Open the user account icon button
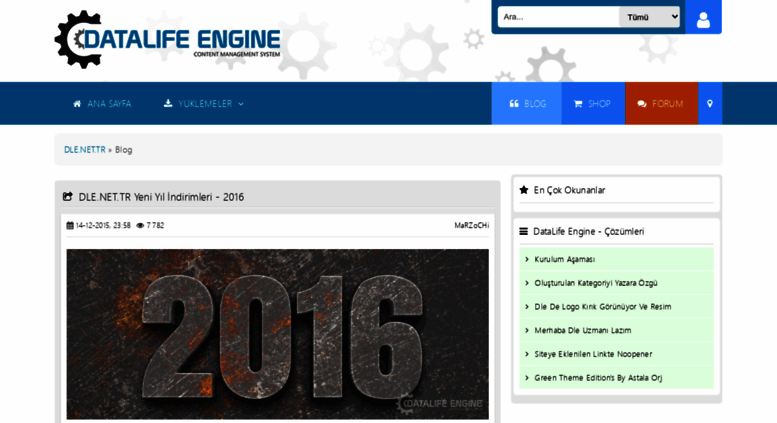The height and width of the screenshot is (423, 777). [x=703, y=17]
